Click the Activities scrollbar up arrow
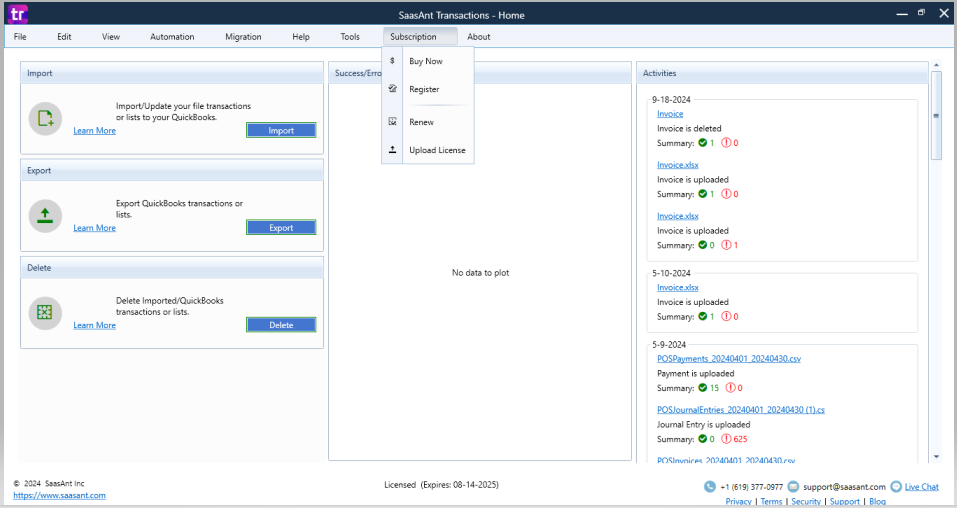Image resolution: width=957 pixels, height=508 pixels. click(936, 65)
